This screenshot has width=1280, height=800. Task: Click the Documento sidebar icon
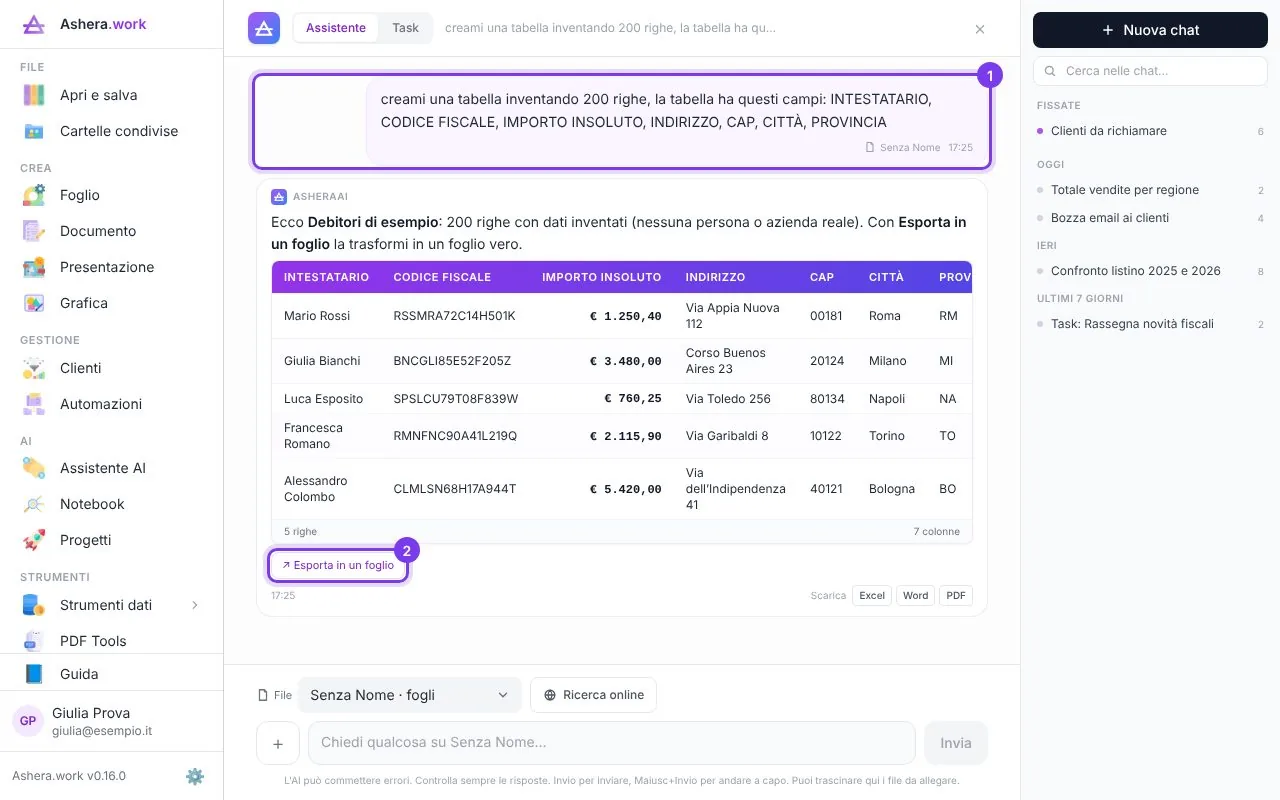click(x=34, y=231)
